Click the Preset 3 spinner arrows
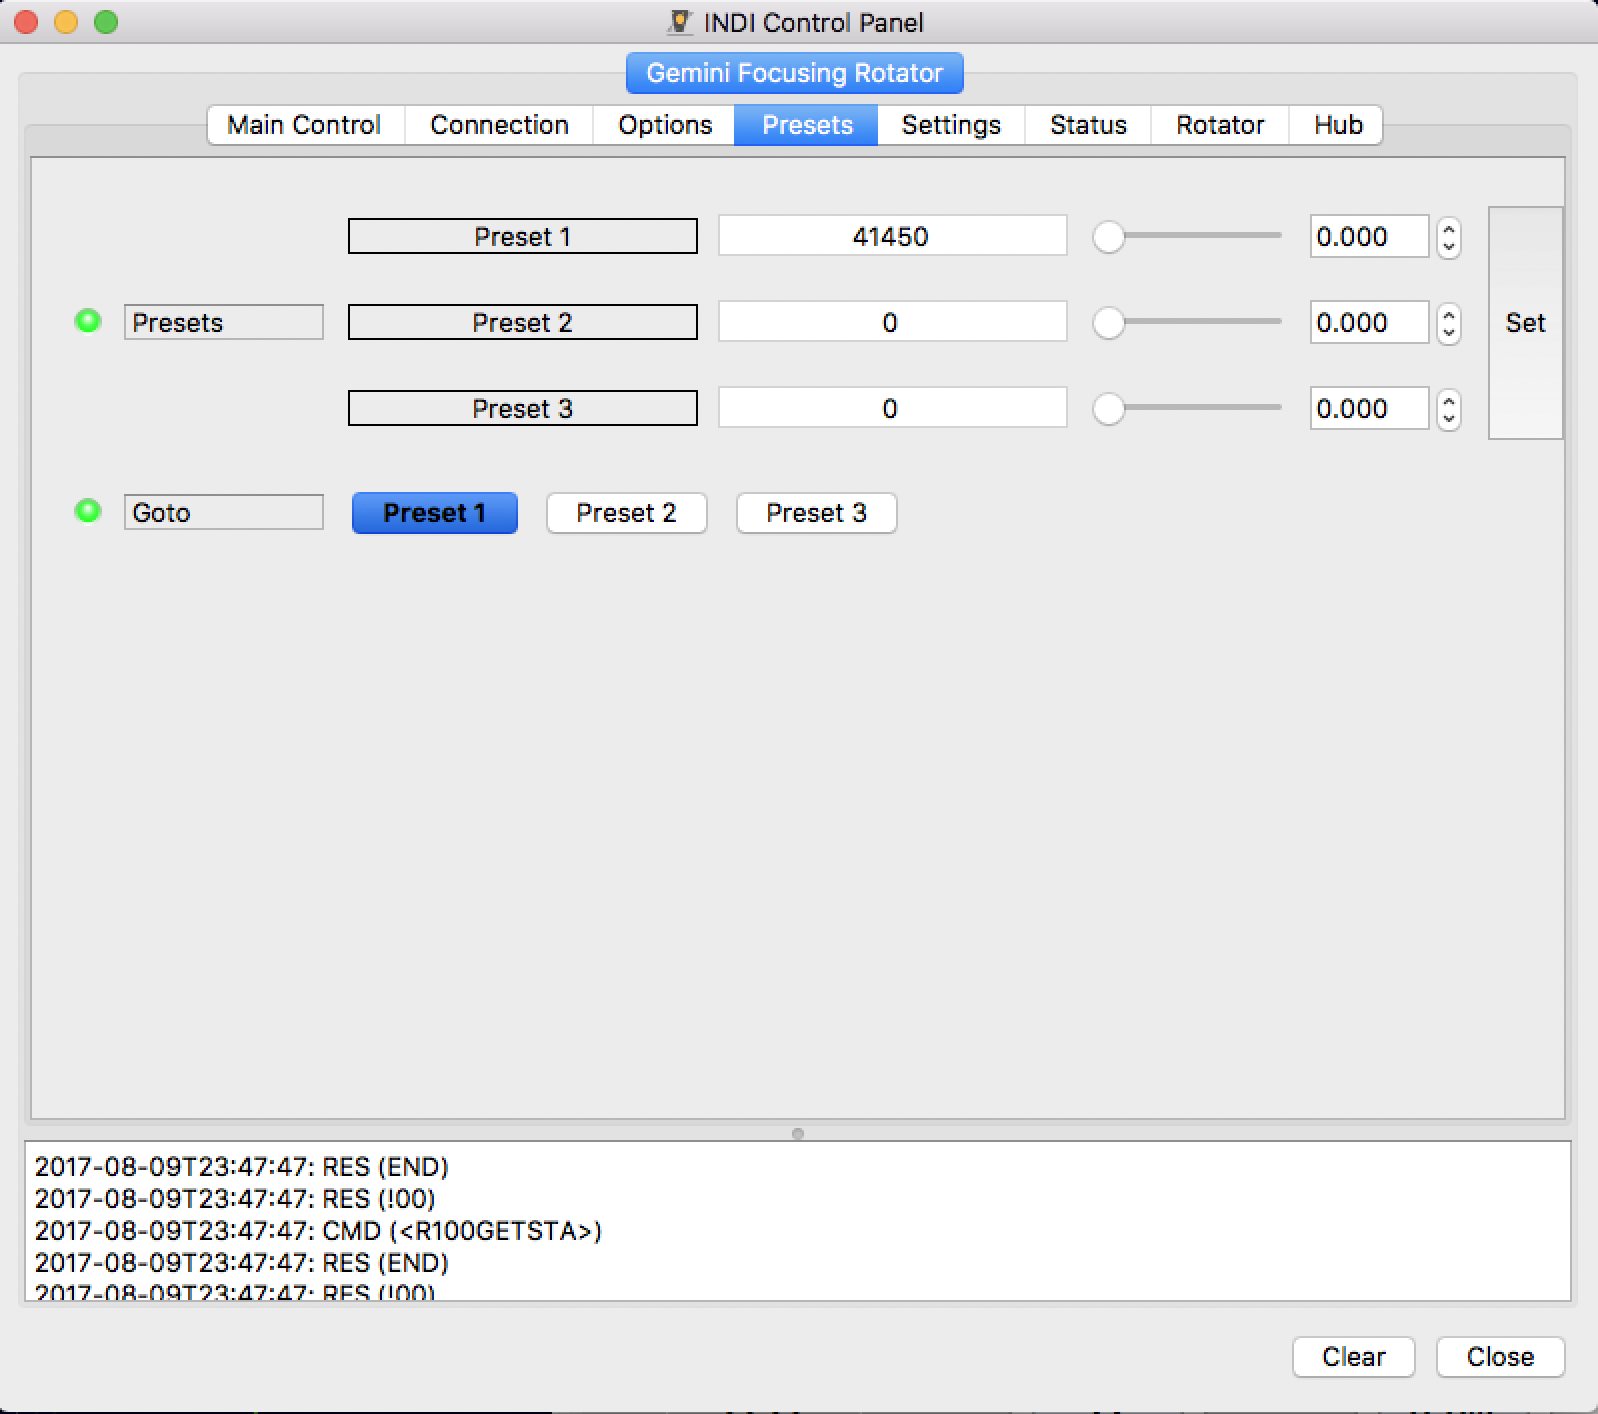The image size is (1598, 1414). (x=1449, y=409)
